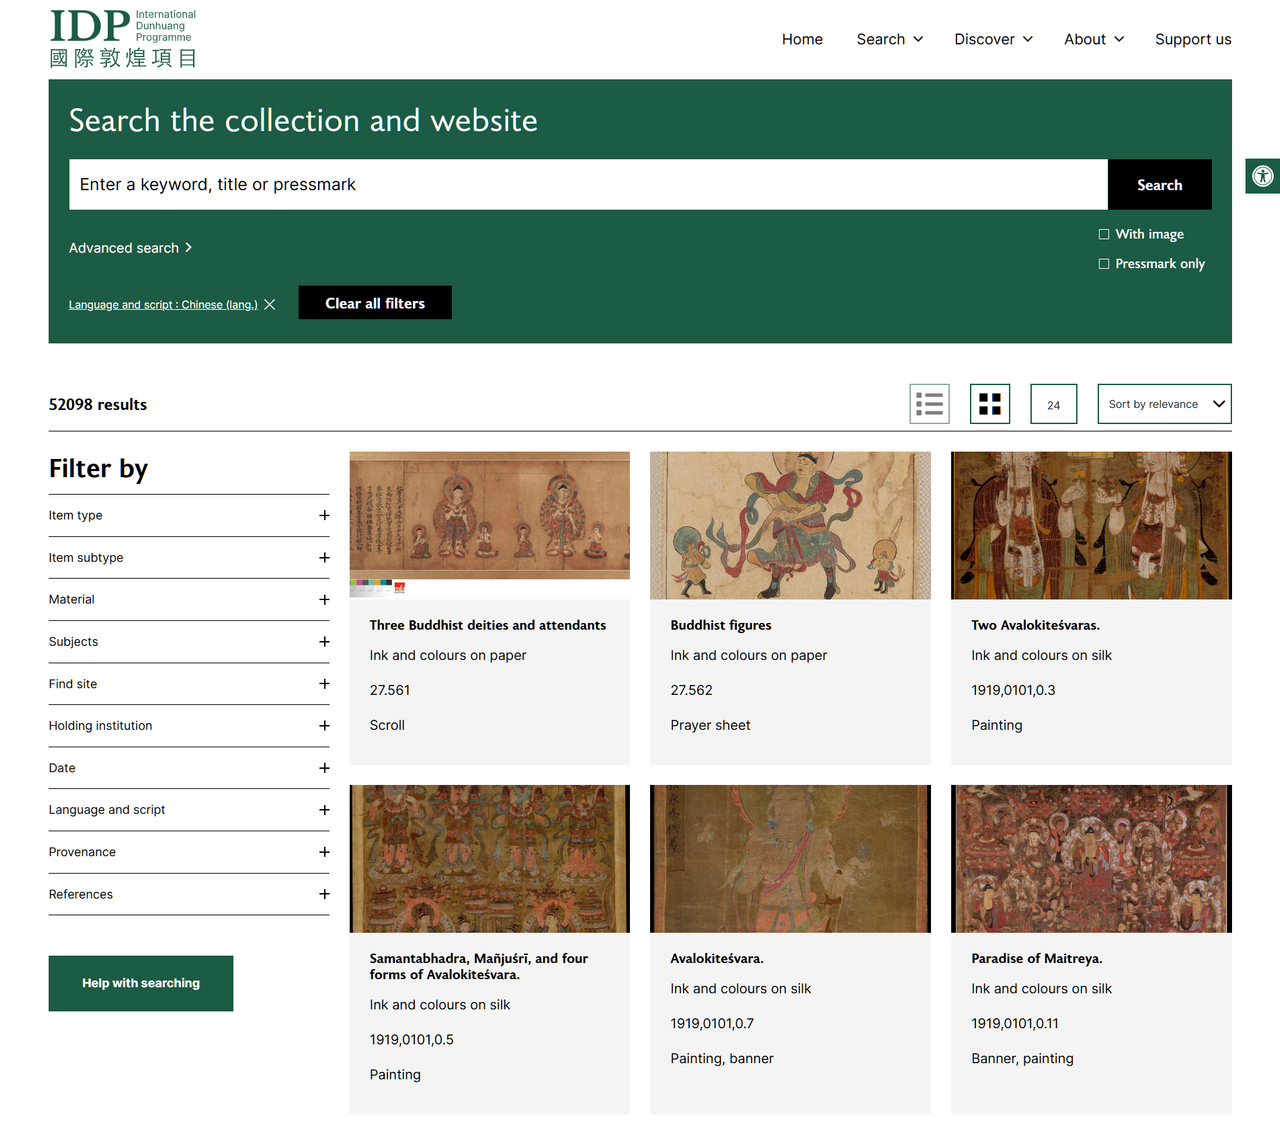Click the black Search button
The width and height of the screenshot is (1280, 1127).
pos(1160,185)
